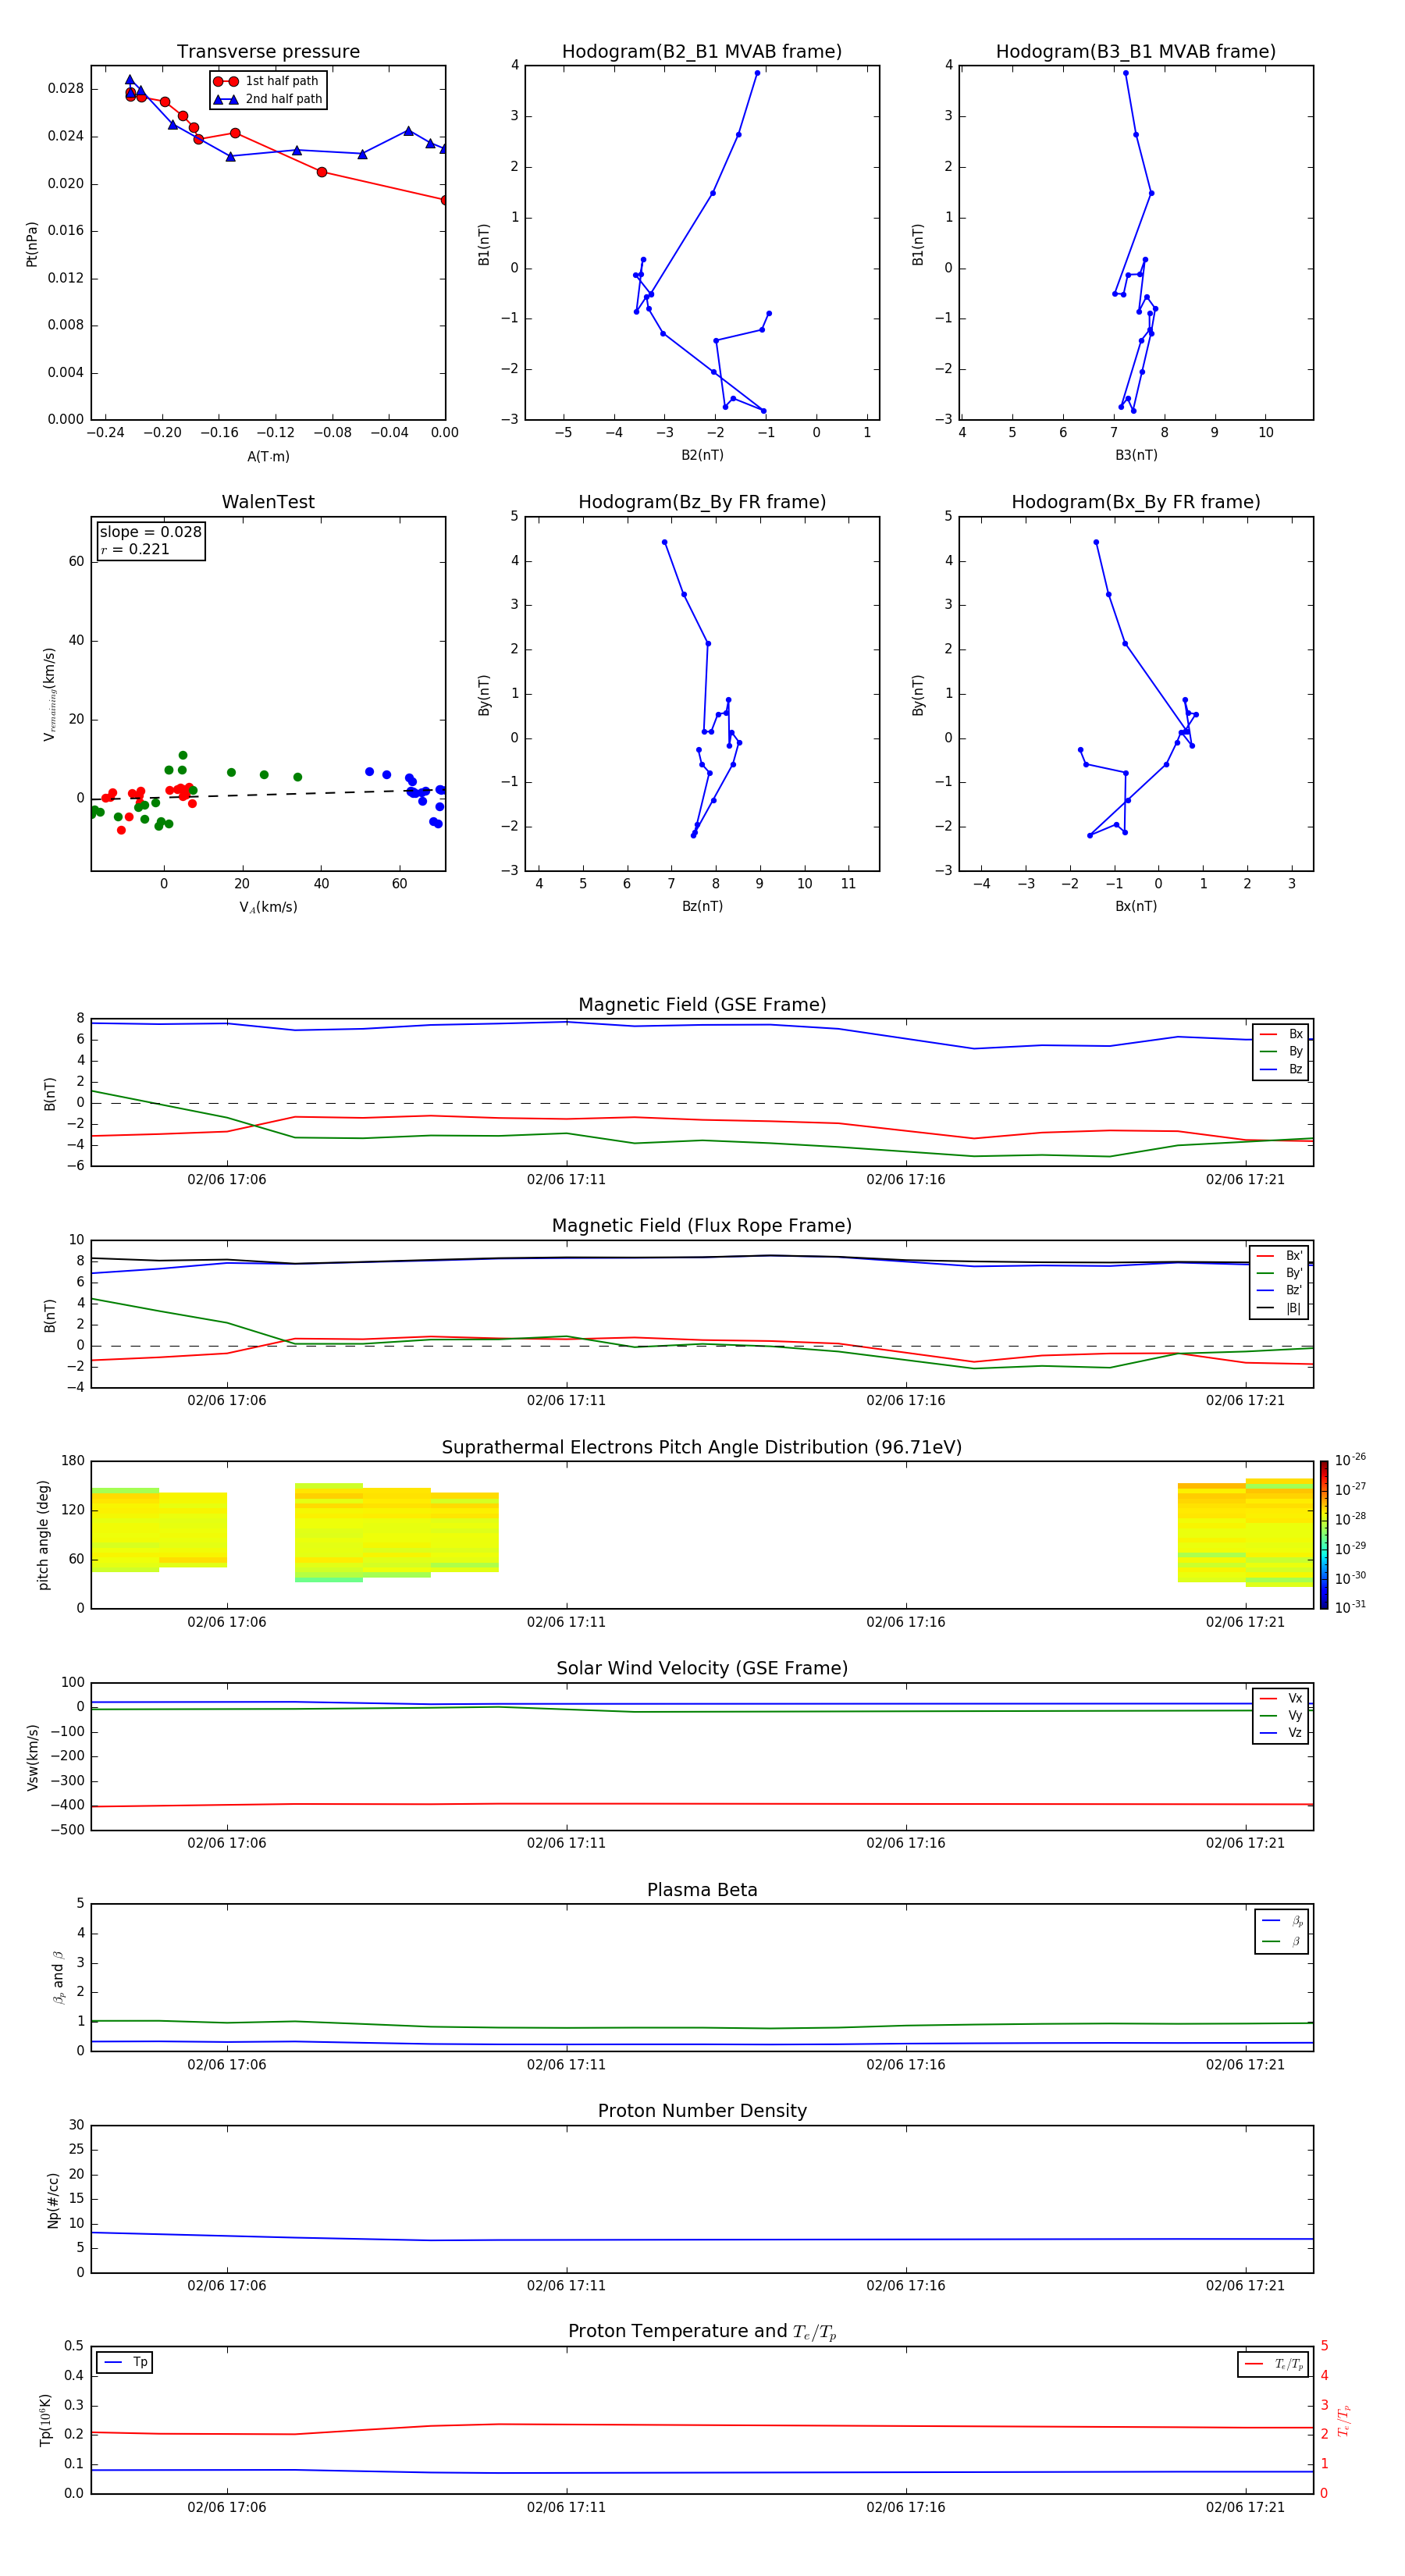Click the "Bx'" legend entry in Flux Rope plot
1405x2576 pixels.
[1279, 1256]
